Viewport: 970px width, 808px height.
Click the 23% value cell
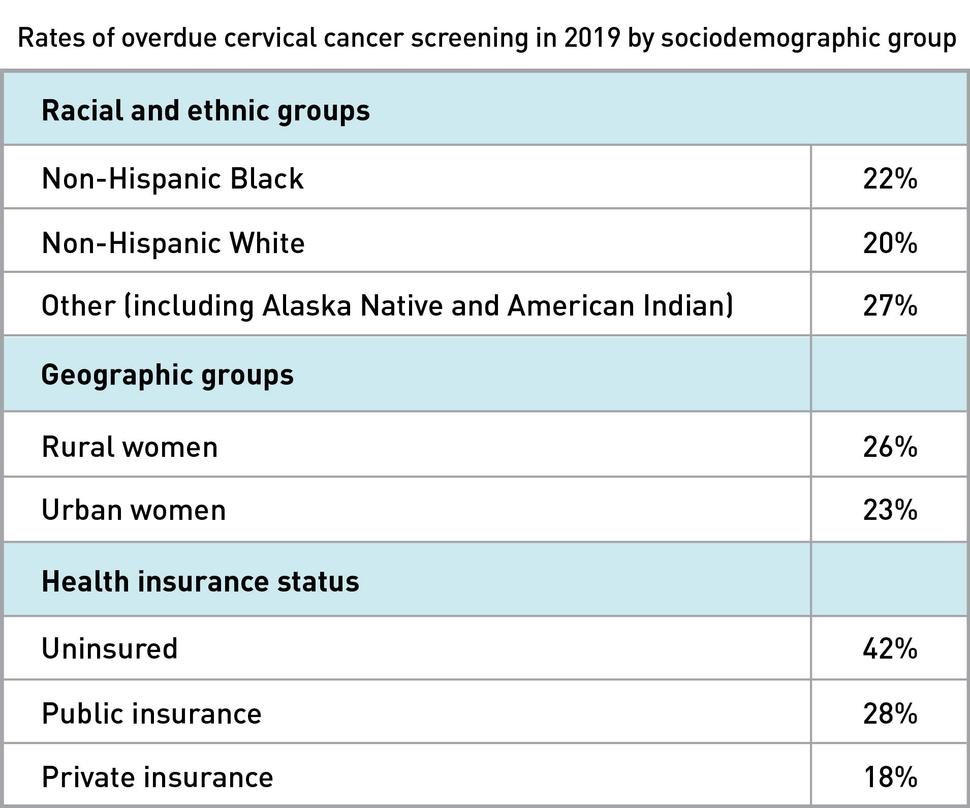(x=889, y=510)
